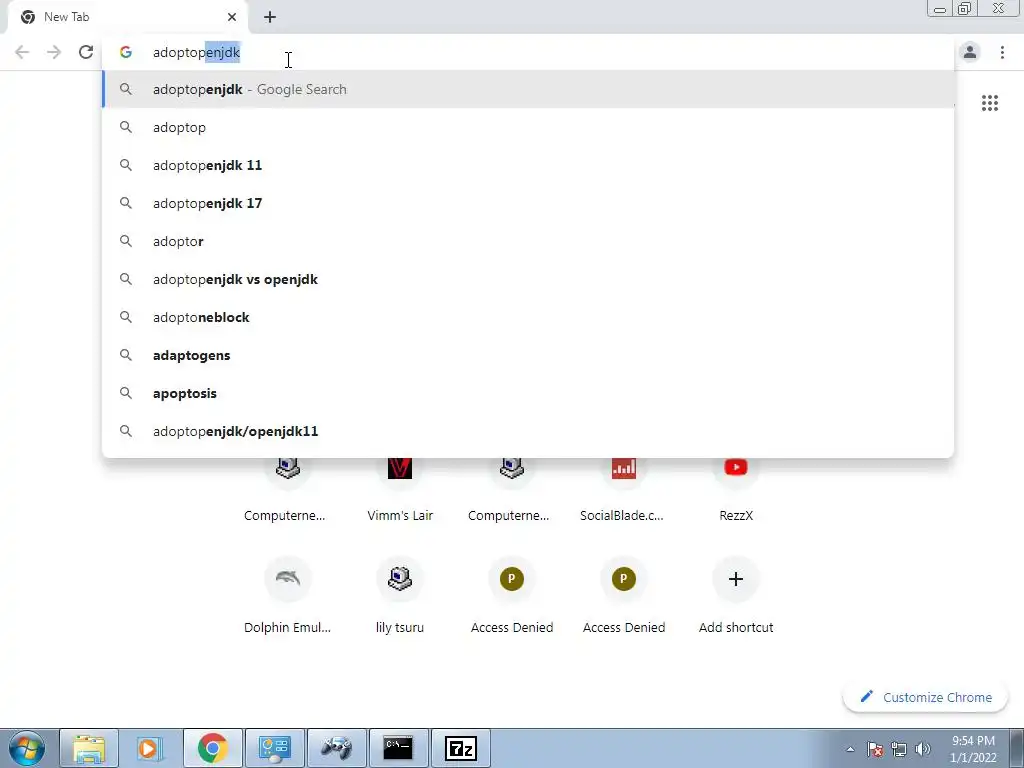
Task: Open the Google apps grid icon
Action: click(990, 103)
